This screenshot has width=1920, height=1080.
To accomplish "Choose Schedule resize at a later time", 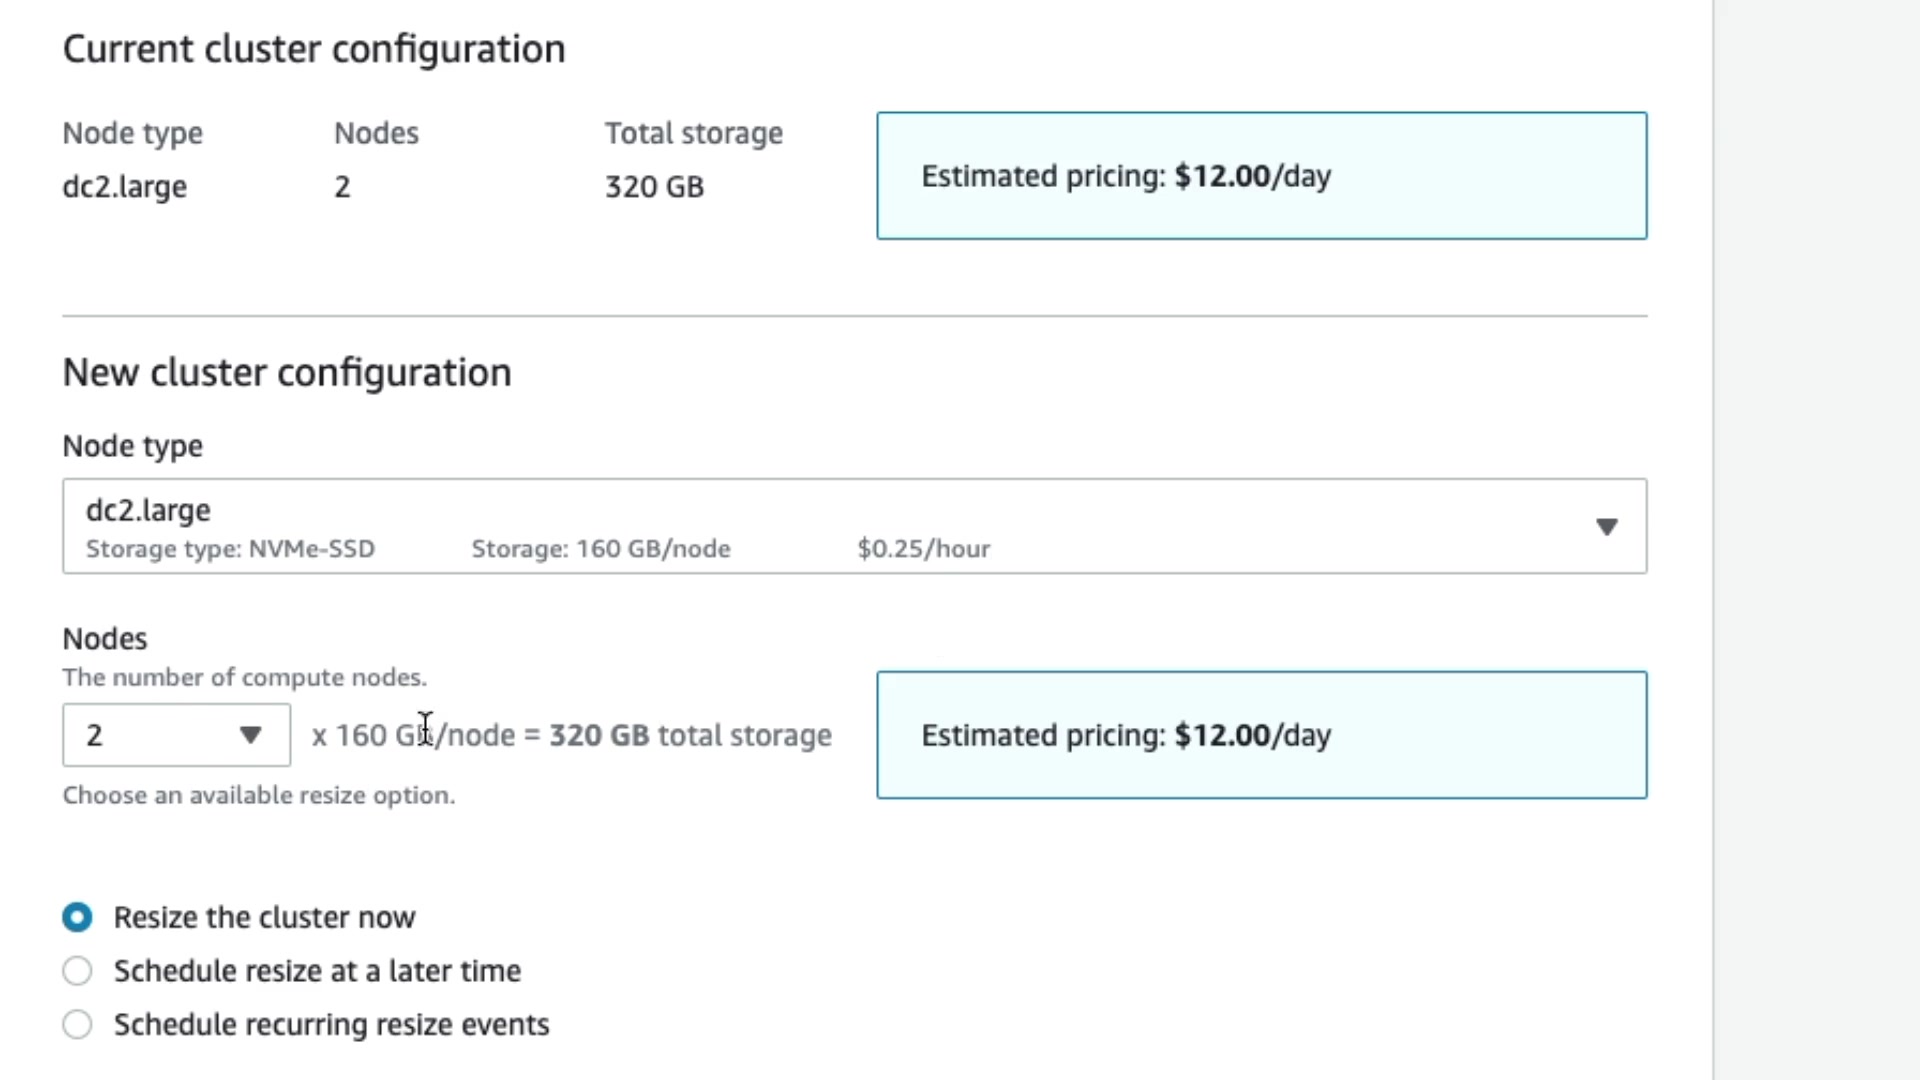I will click(x=77, y=971).
